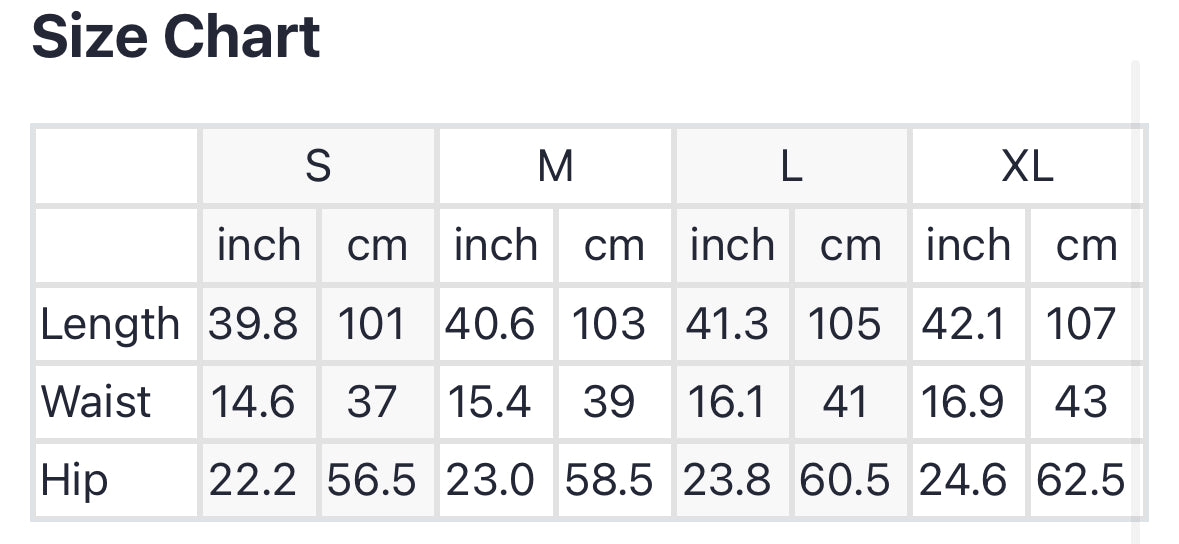The width and height of the screenshot is (1179, 544).
Task: Select the S size column header
Action: point(318,166)
